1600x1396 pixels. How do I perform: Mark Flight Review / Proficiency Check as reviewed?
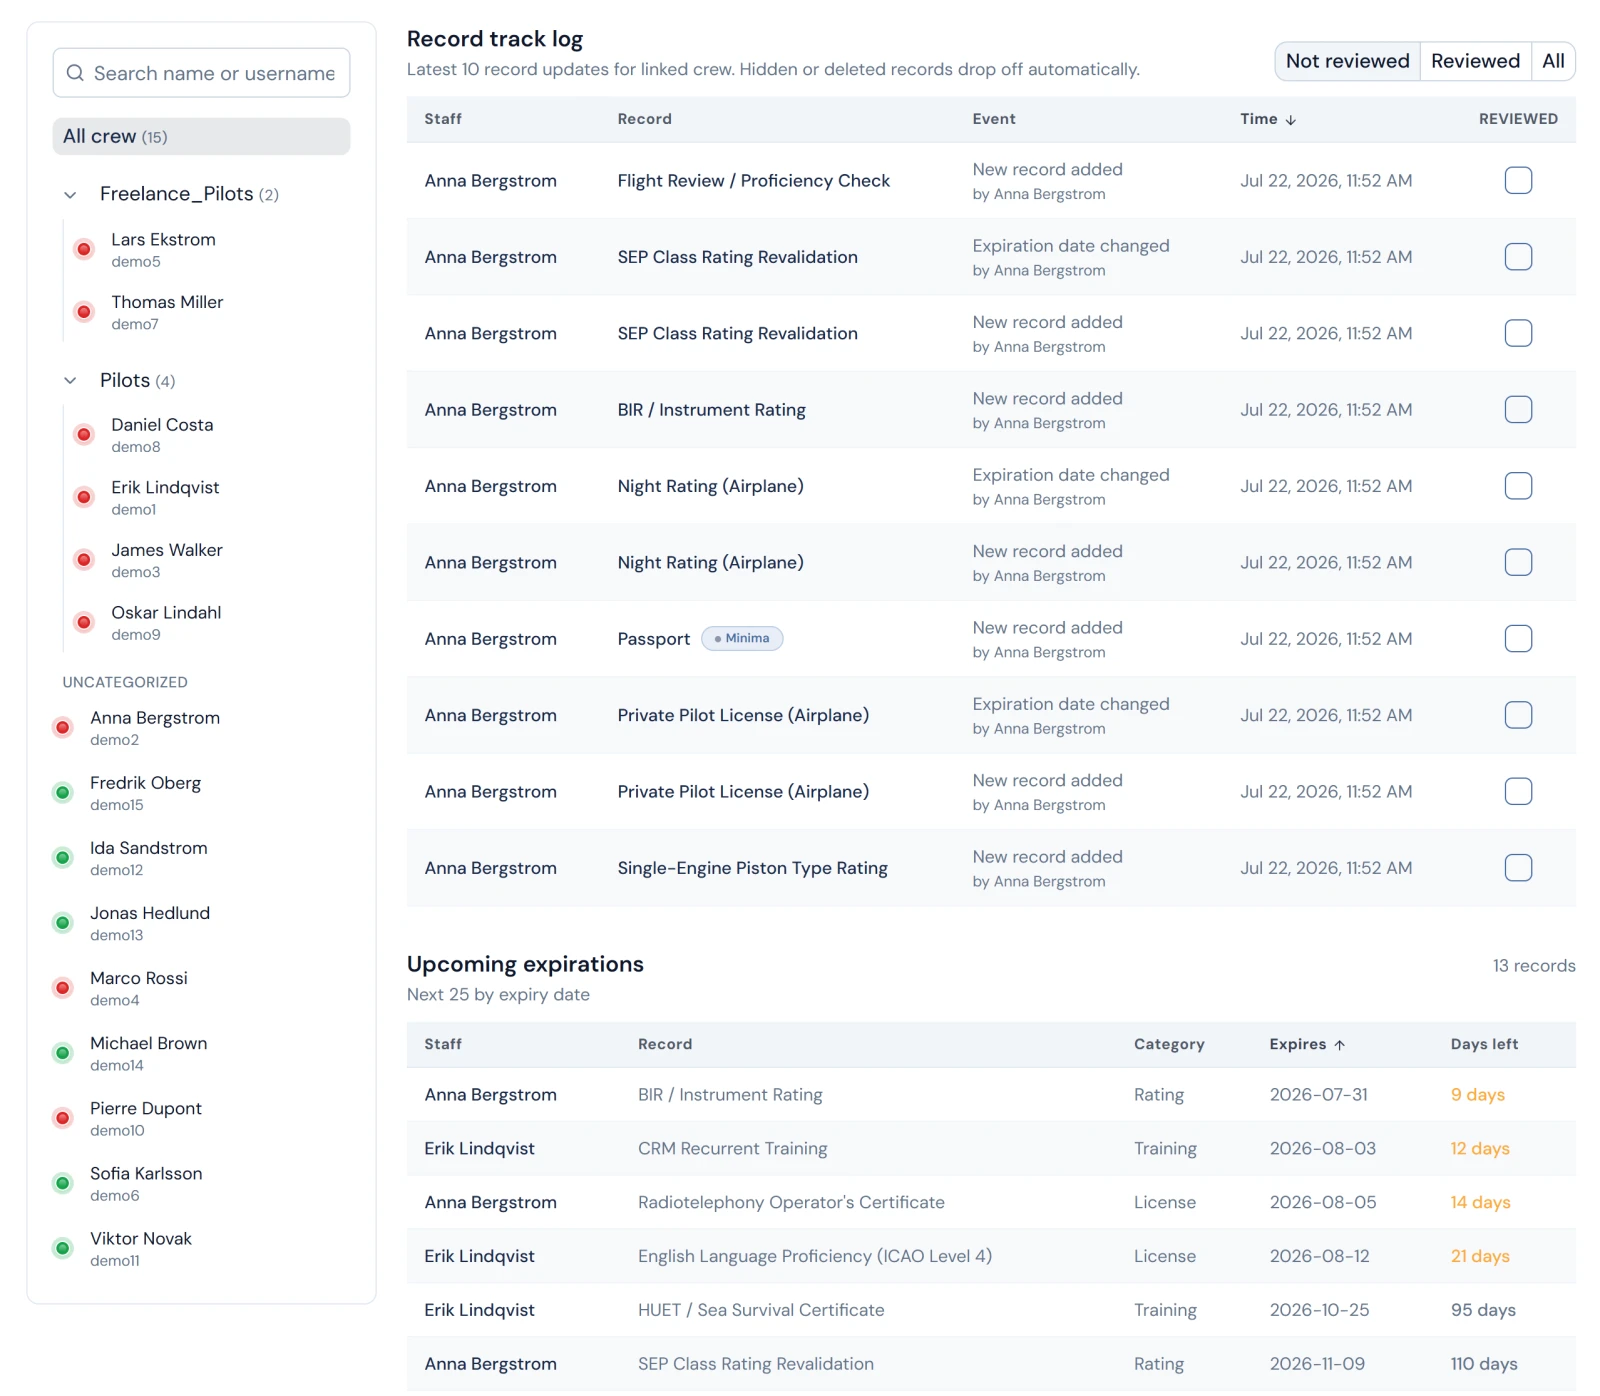click(1518, 180)
